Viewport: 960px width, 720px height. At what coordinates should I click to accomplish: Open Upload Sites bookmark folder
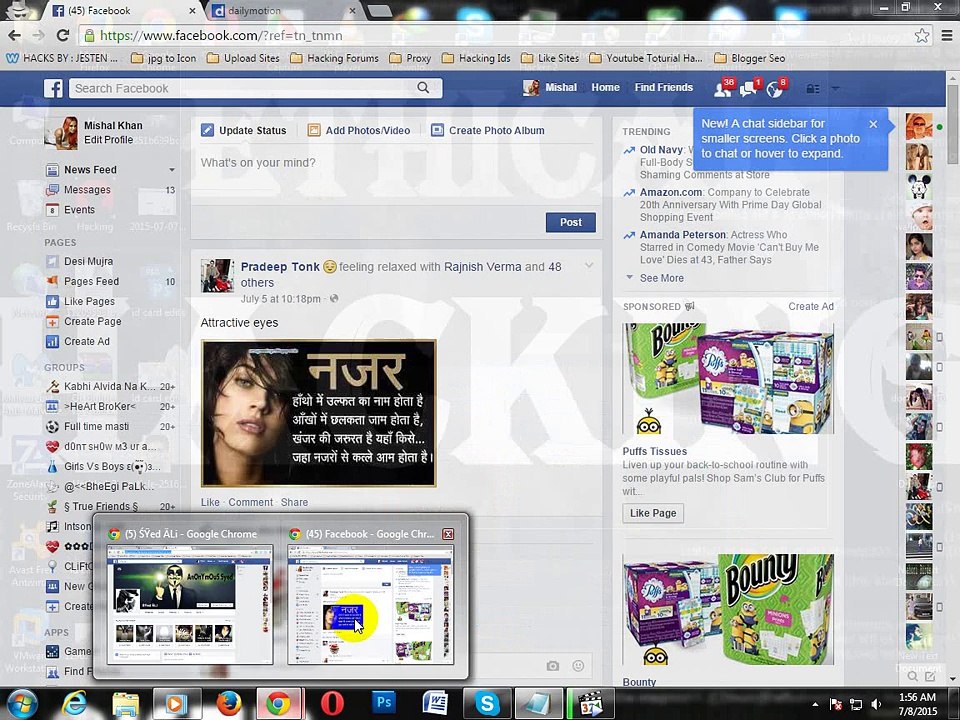point(243,58)
